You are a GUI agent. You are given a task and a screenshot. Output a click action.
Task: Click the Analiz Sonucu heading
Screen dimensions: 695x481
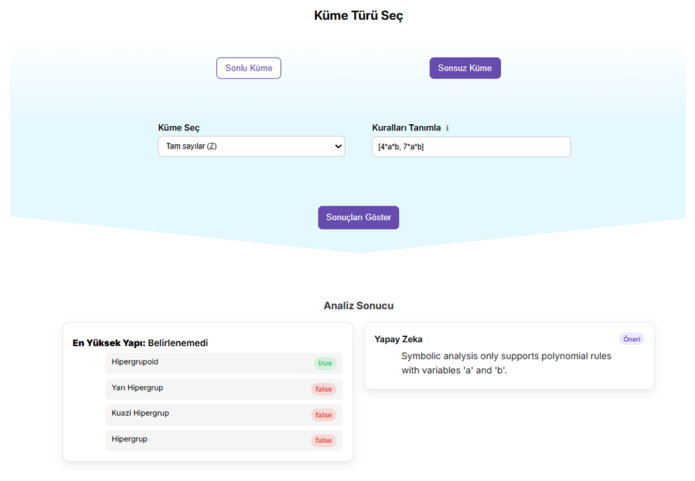coord(358,305)
